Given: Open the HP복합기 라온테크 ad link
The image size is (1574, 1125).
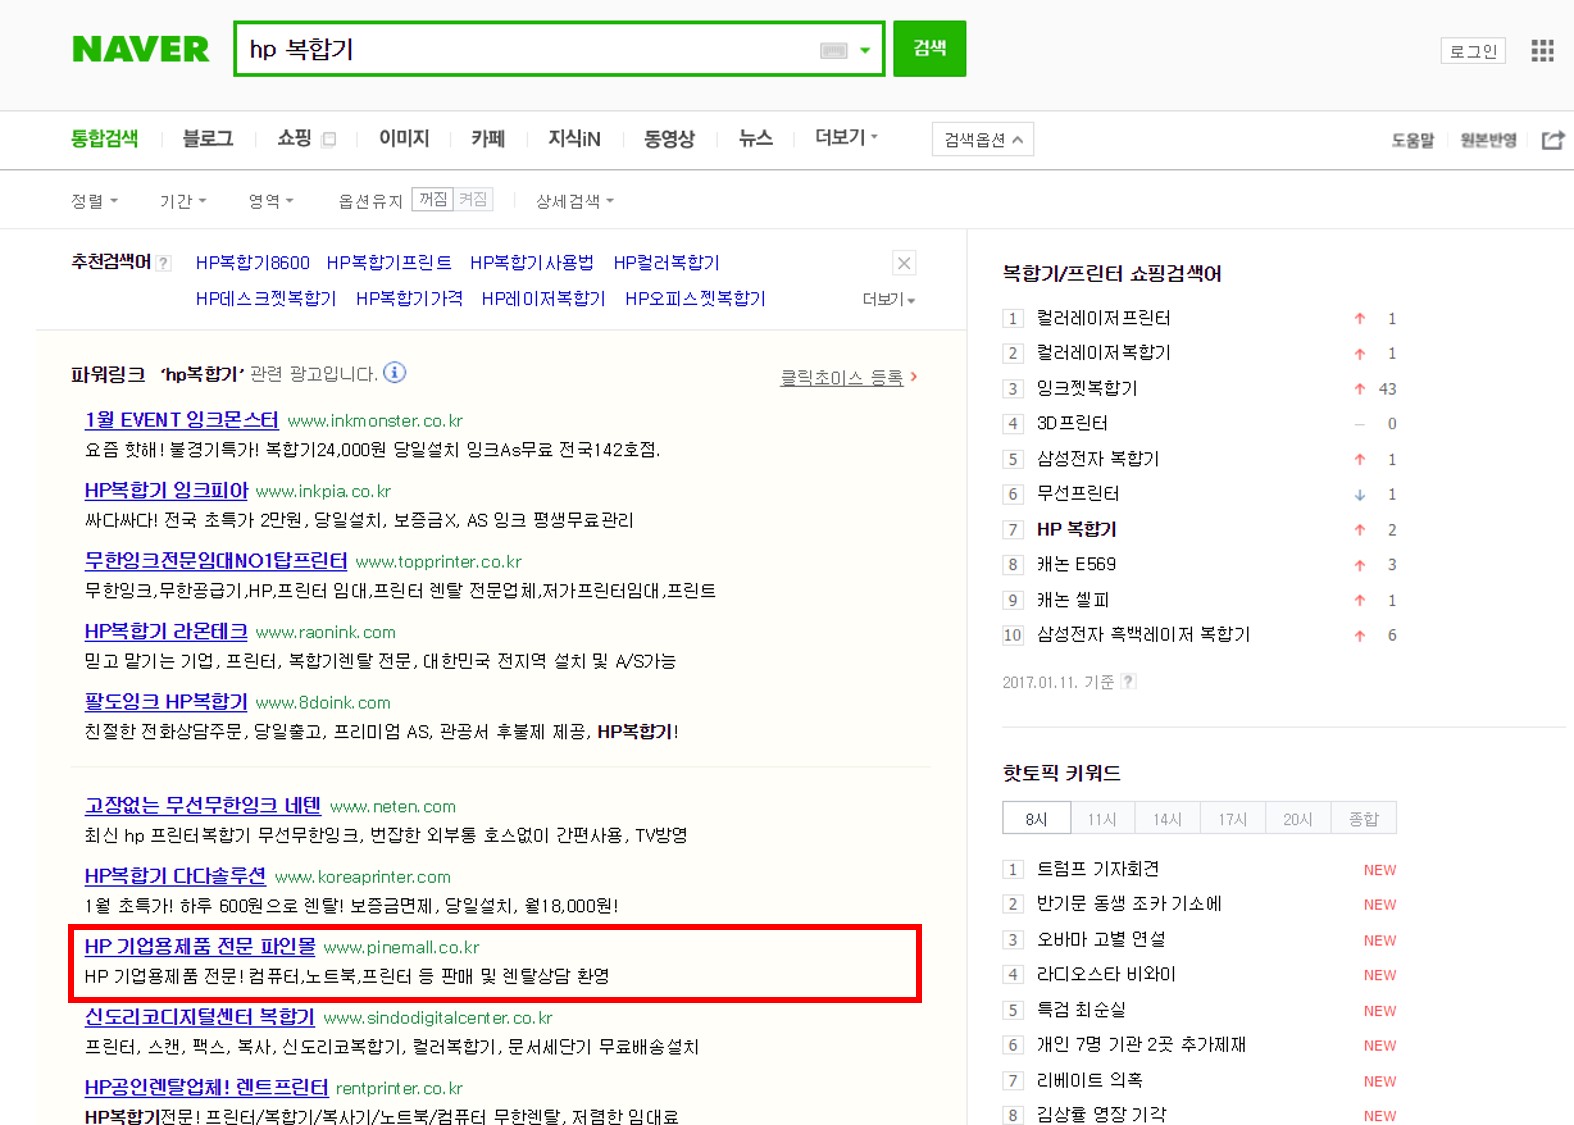Looking at the screenshot, I should click(166, 631).
